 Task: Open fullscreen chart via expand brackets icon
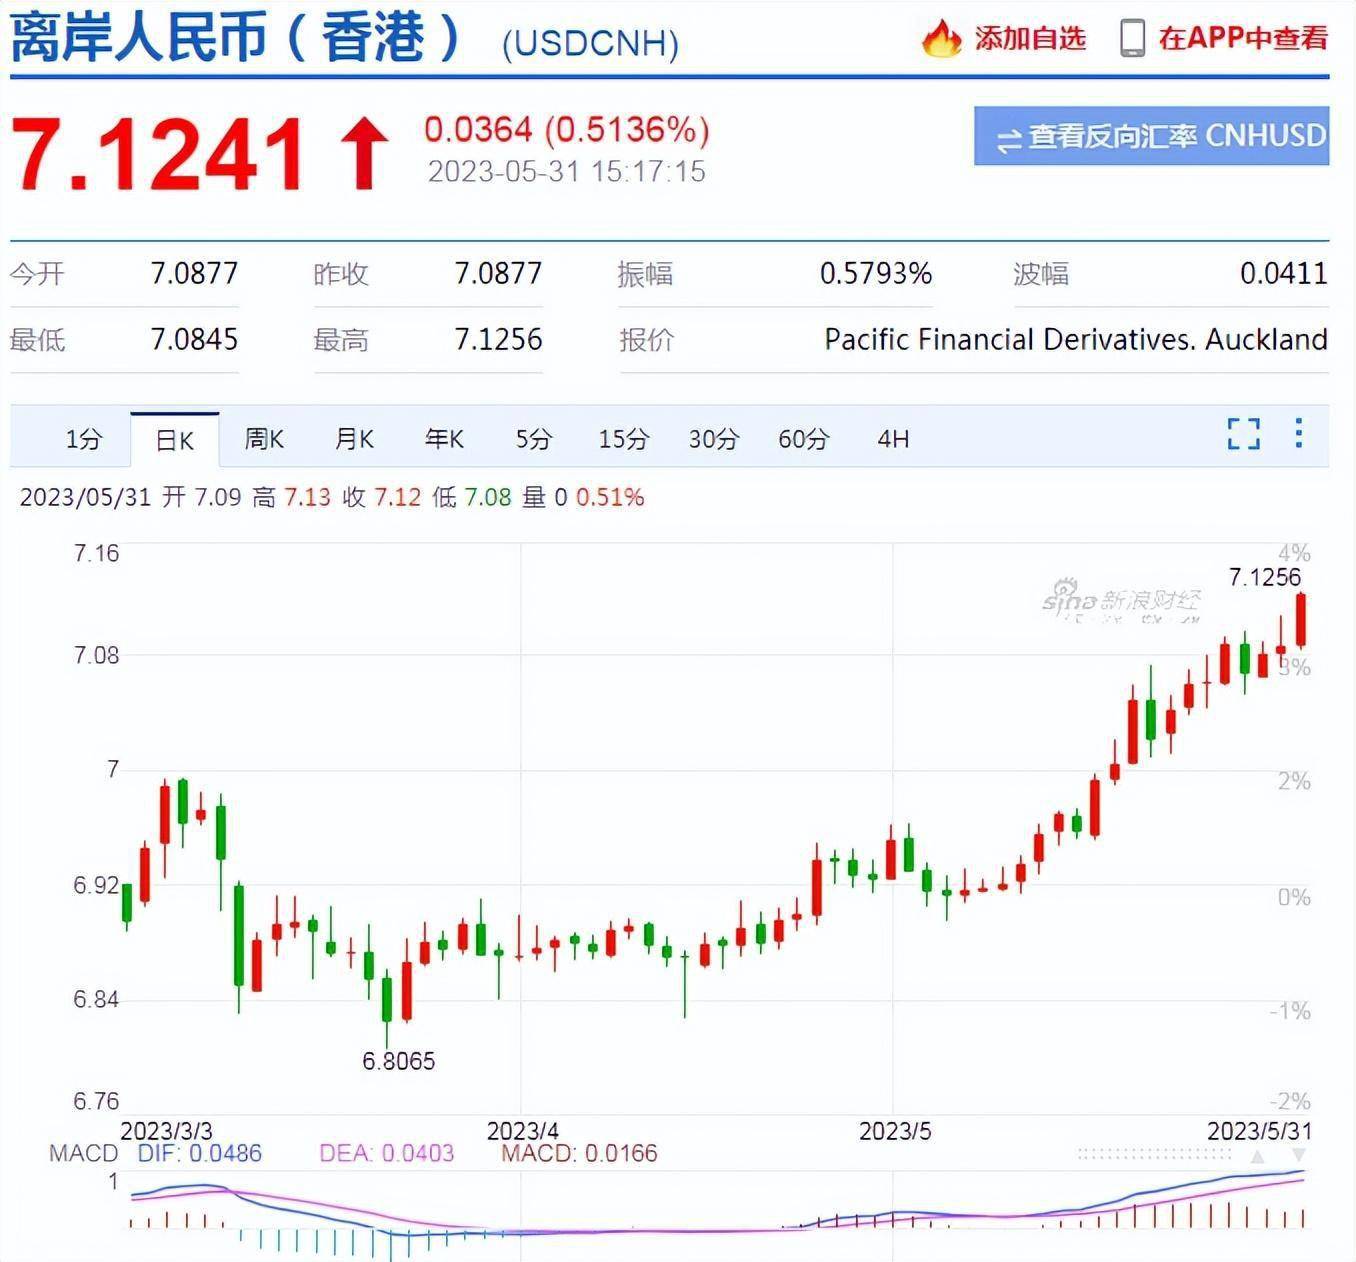pyautogui.click(x=1243, y=435)
